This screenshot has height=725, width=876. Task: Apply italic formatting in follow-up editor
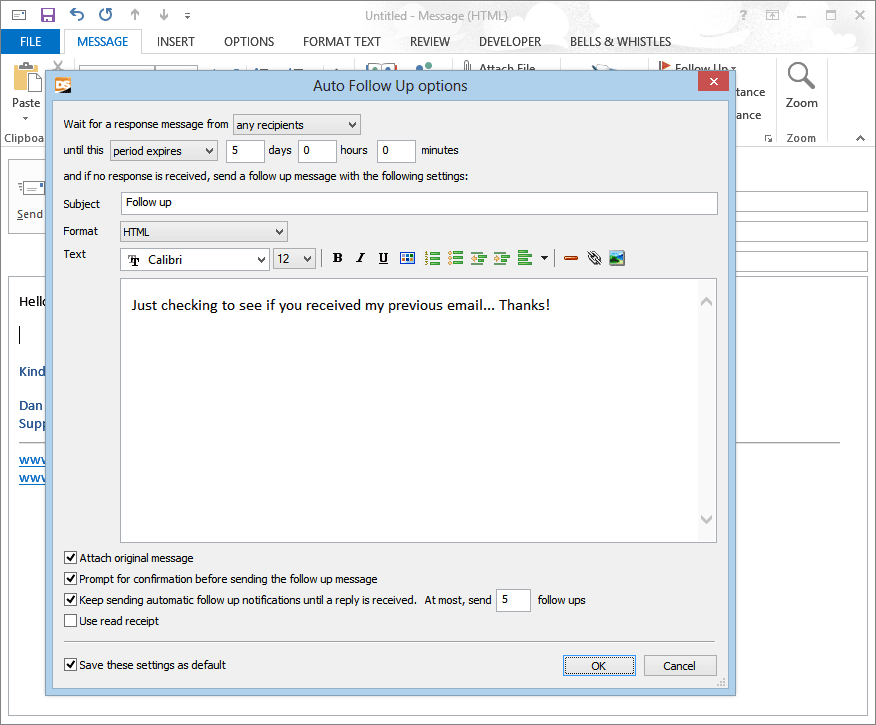point(361,258)
